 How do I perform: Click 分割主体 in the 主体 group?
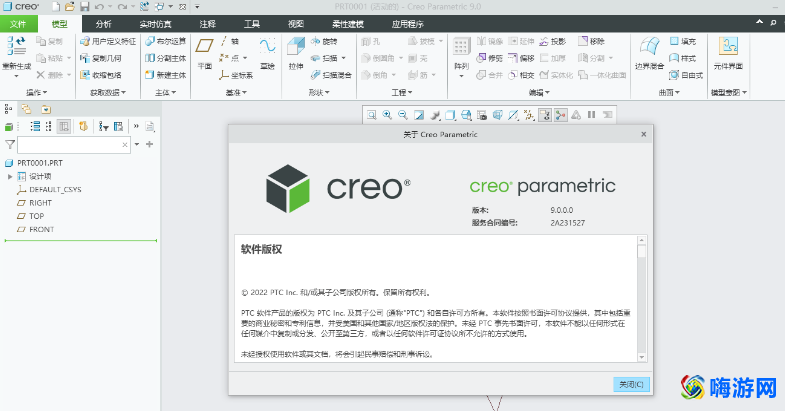coord(166,59)
